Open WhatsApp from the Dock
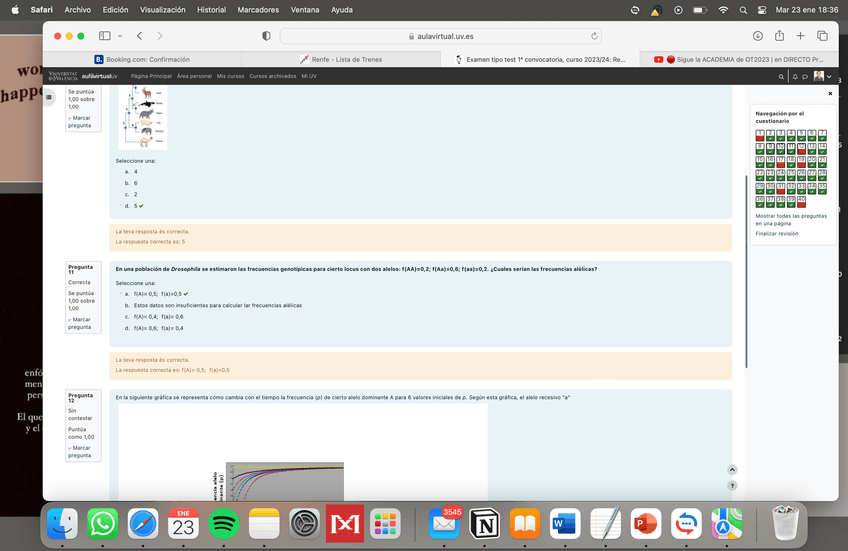The height and width of the screenshot is (551, 848). tap(102, 524)
